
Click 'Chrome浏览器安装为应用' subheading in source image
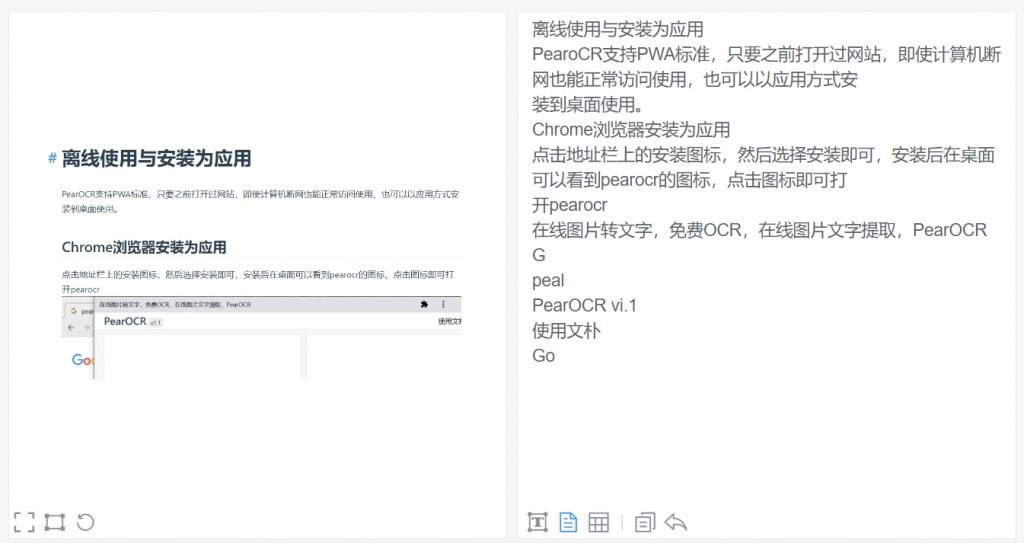144,248
